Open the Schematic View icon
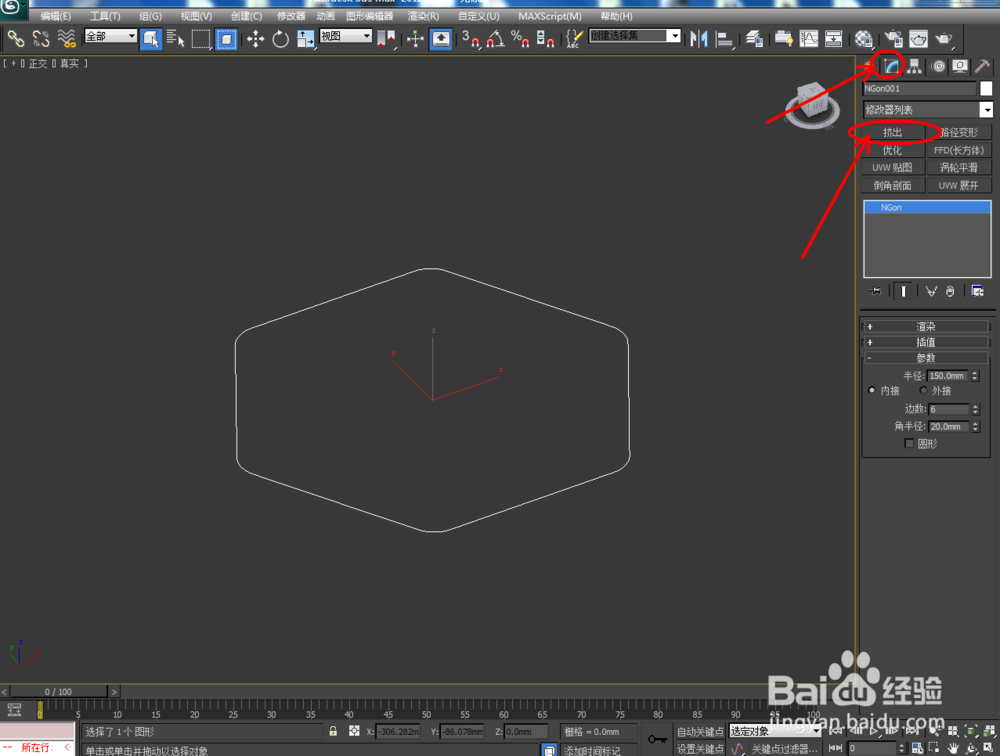 pos(834,39)
